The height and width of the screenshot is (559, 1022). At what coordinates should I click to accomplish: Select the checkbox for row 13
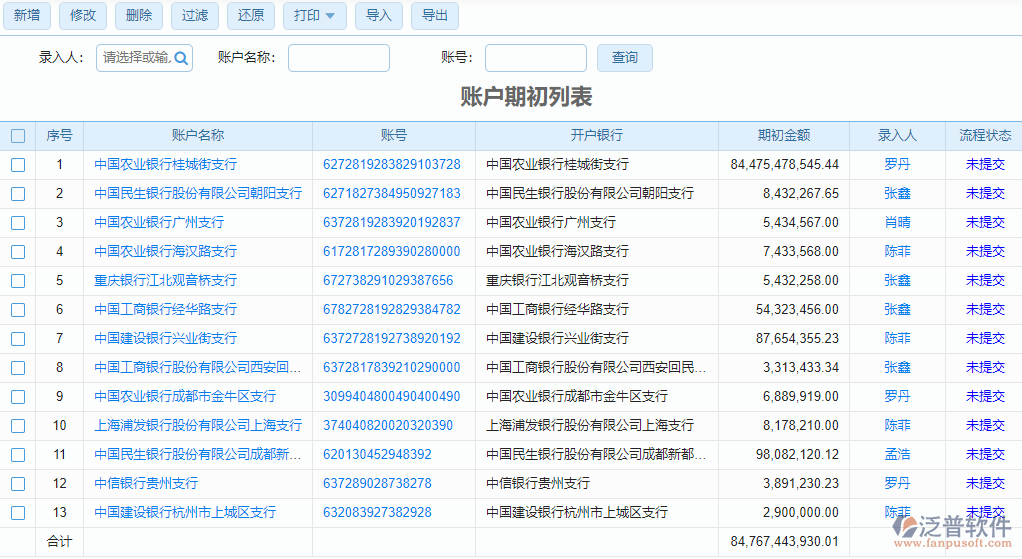[x=18, y=513]
